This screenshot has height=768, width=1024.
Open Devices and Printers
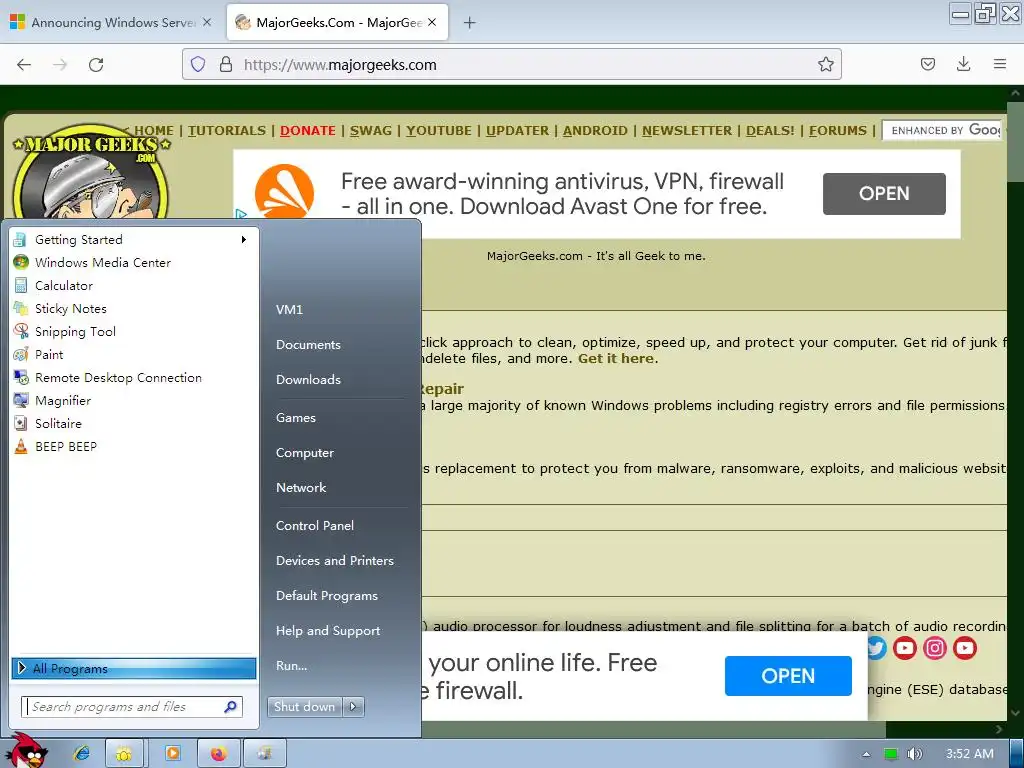click(x=334, y=561)
